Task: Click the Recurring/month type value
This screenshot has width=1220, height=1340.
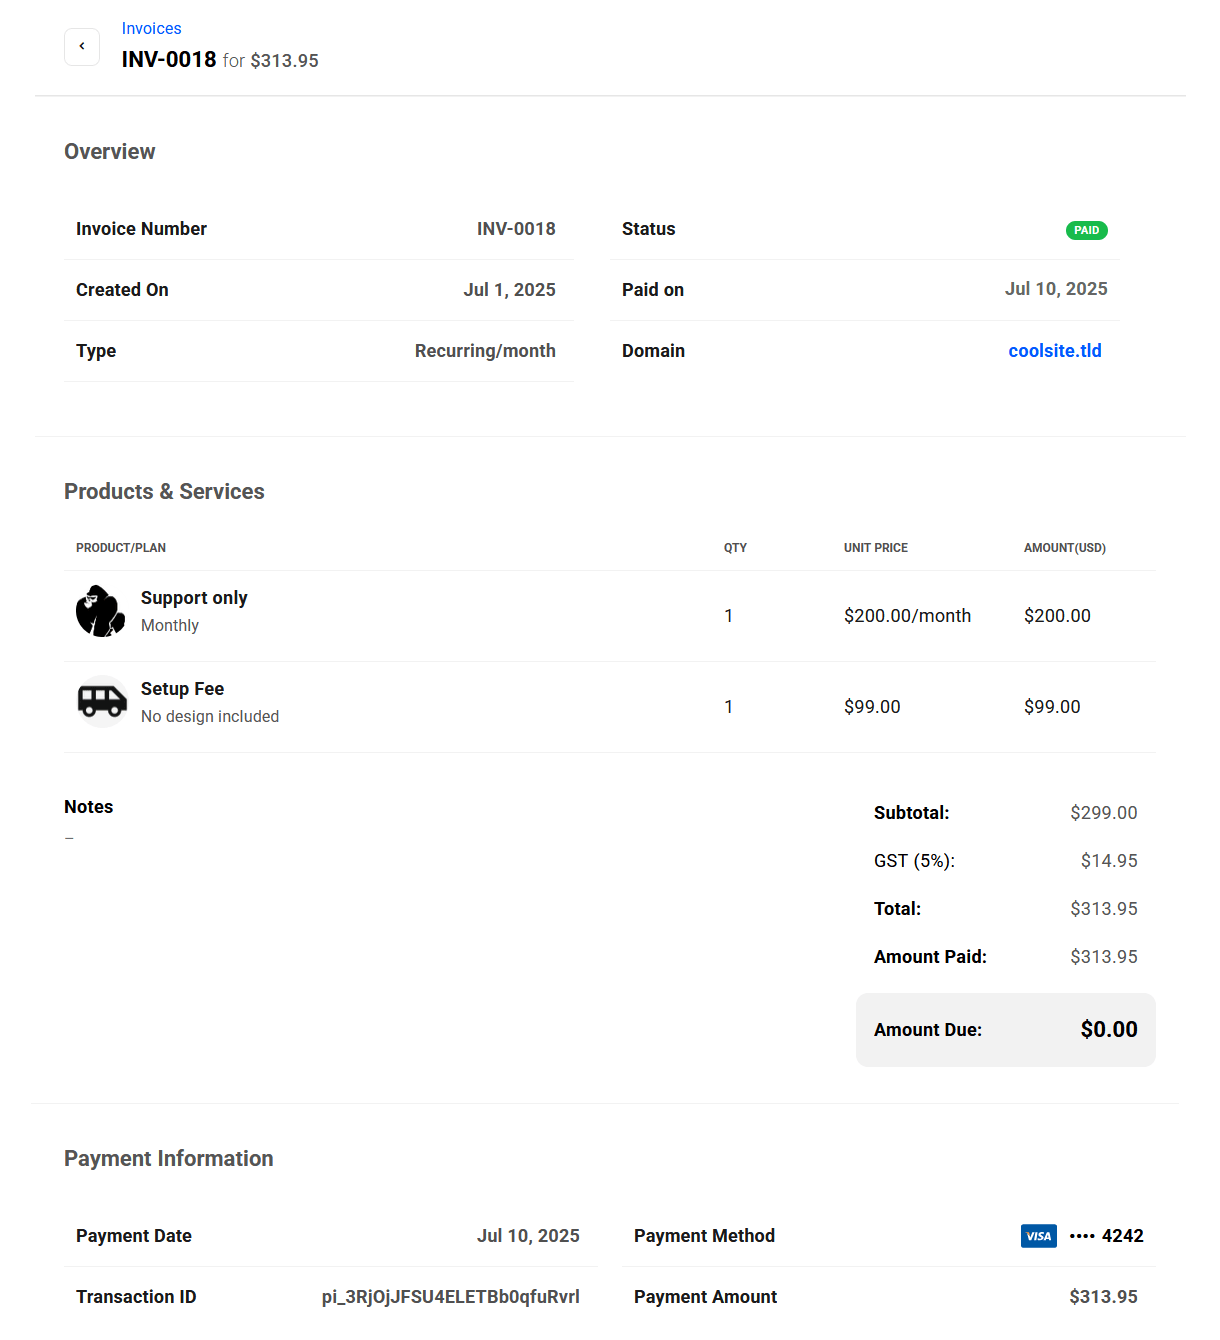Action: coord(485,351)
